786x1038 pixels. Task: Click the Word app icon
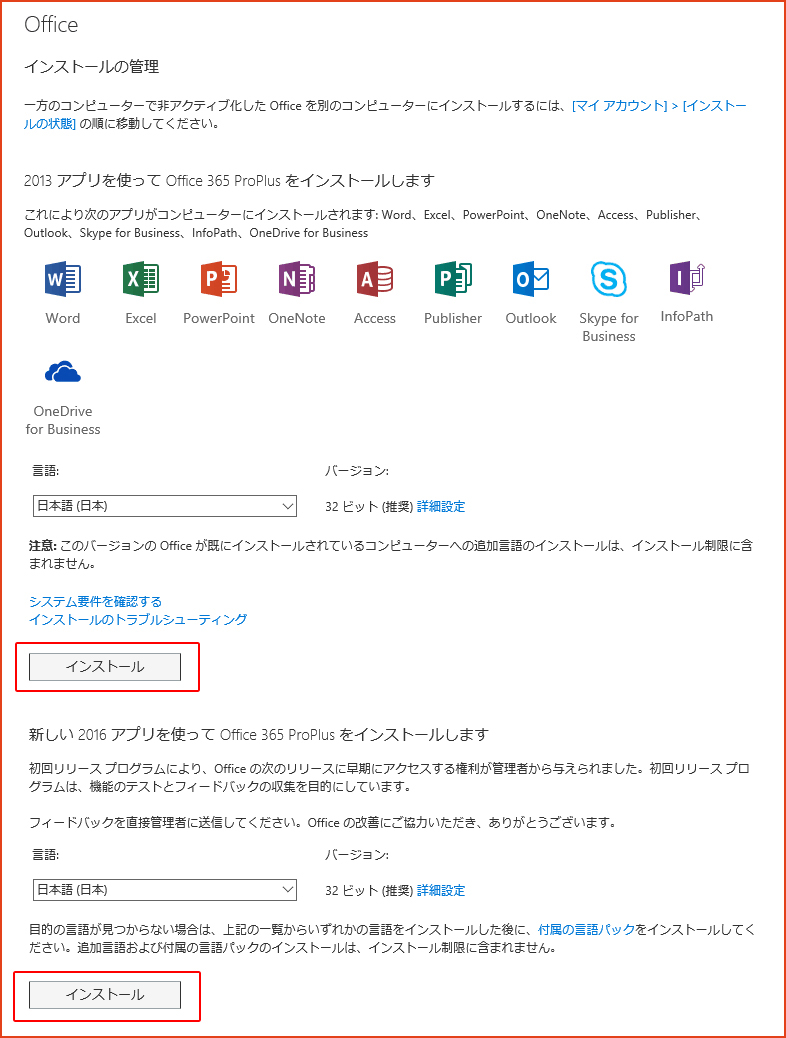tap(63, 279)
